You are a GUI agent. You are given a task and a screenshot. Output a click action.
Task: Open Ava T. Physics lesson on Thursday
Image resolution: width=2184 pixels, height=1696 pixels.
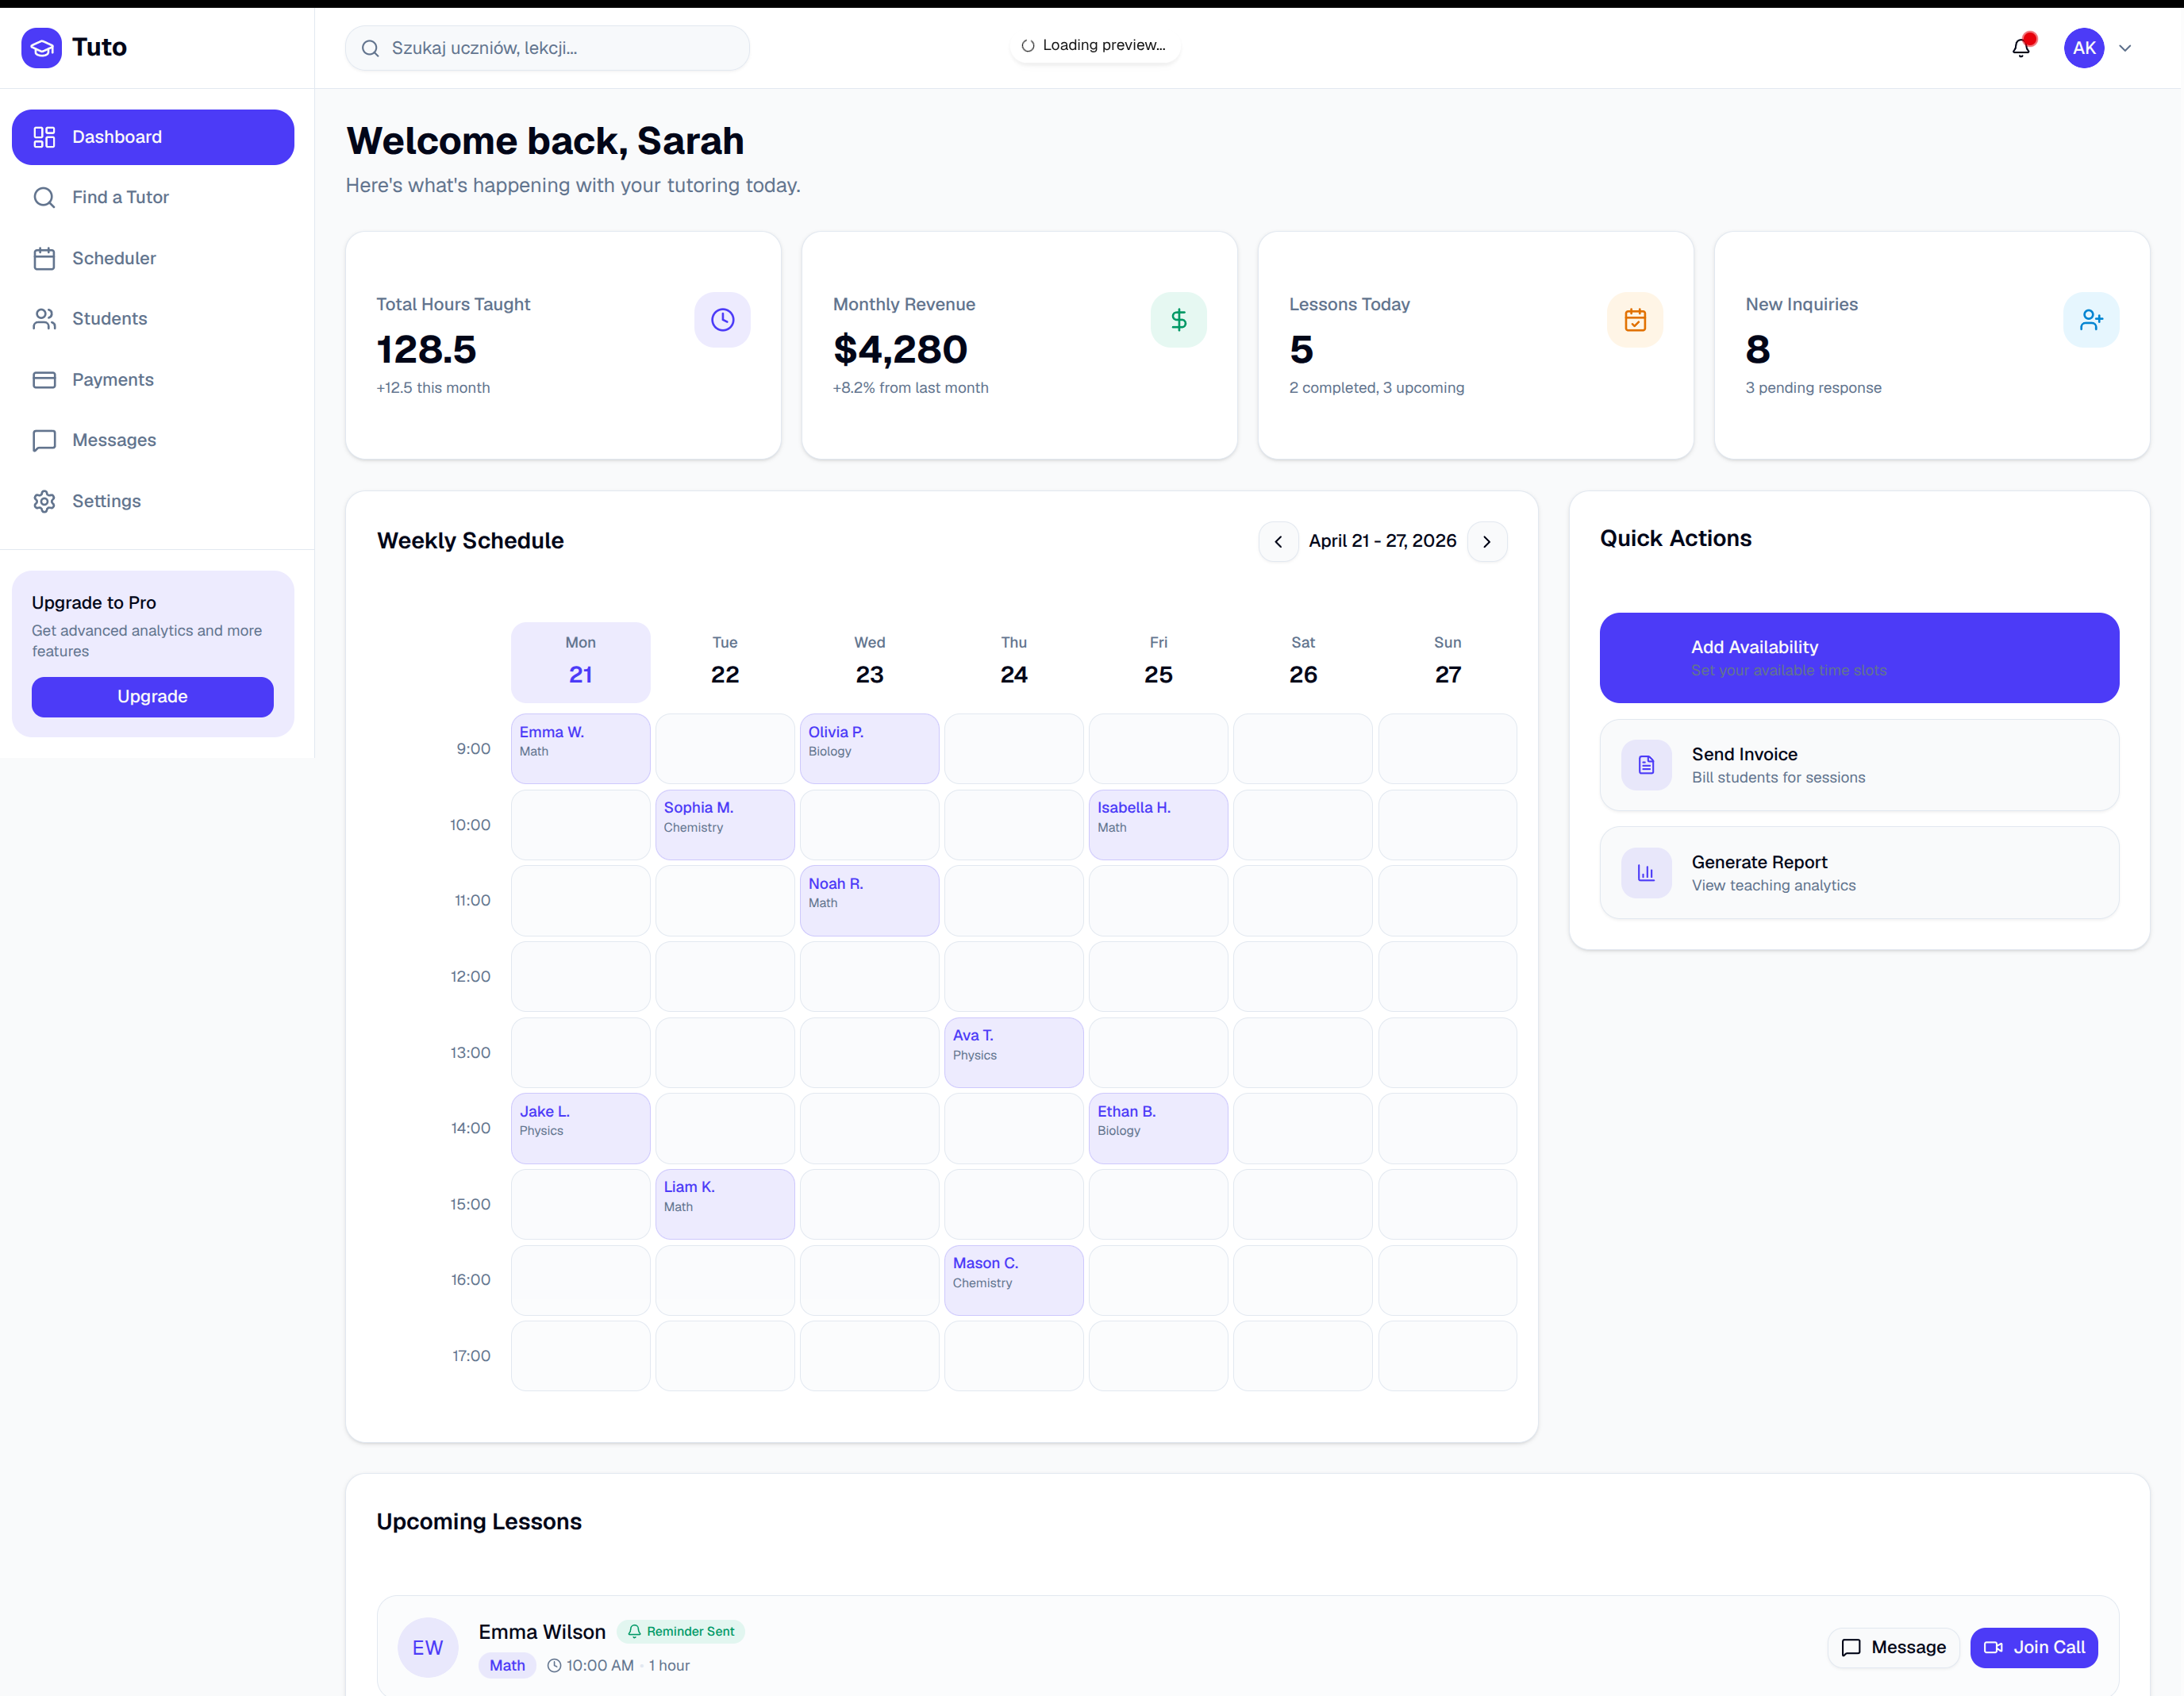[1013, 1052]
